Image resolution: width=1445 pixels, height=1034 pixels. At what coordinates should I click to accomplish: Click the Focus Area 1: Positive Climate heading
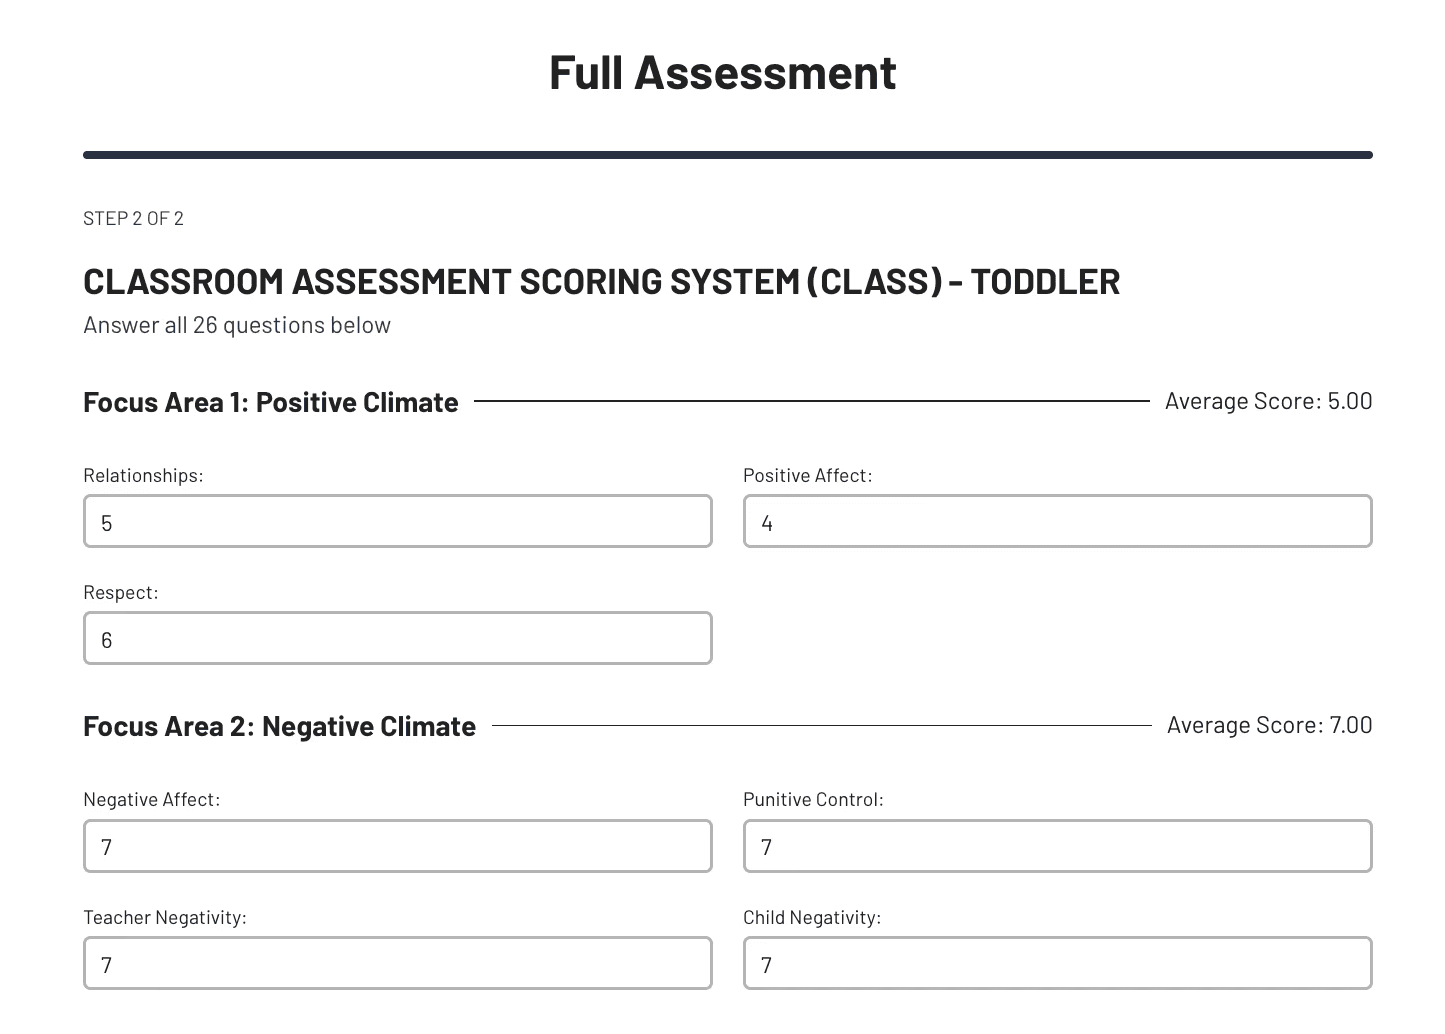pos(270,402)
